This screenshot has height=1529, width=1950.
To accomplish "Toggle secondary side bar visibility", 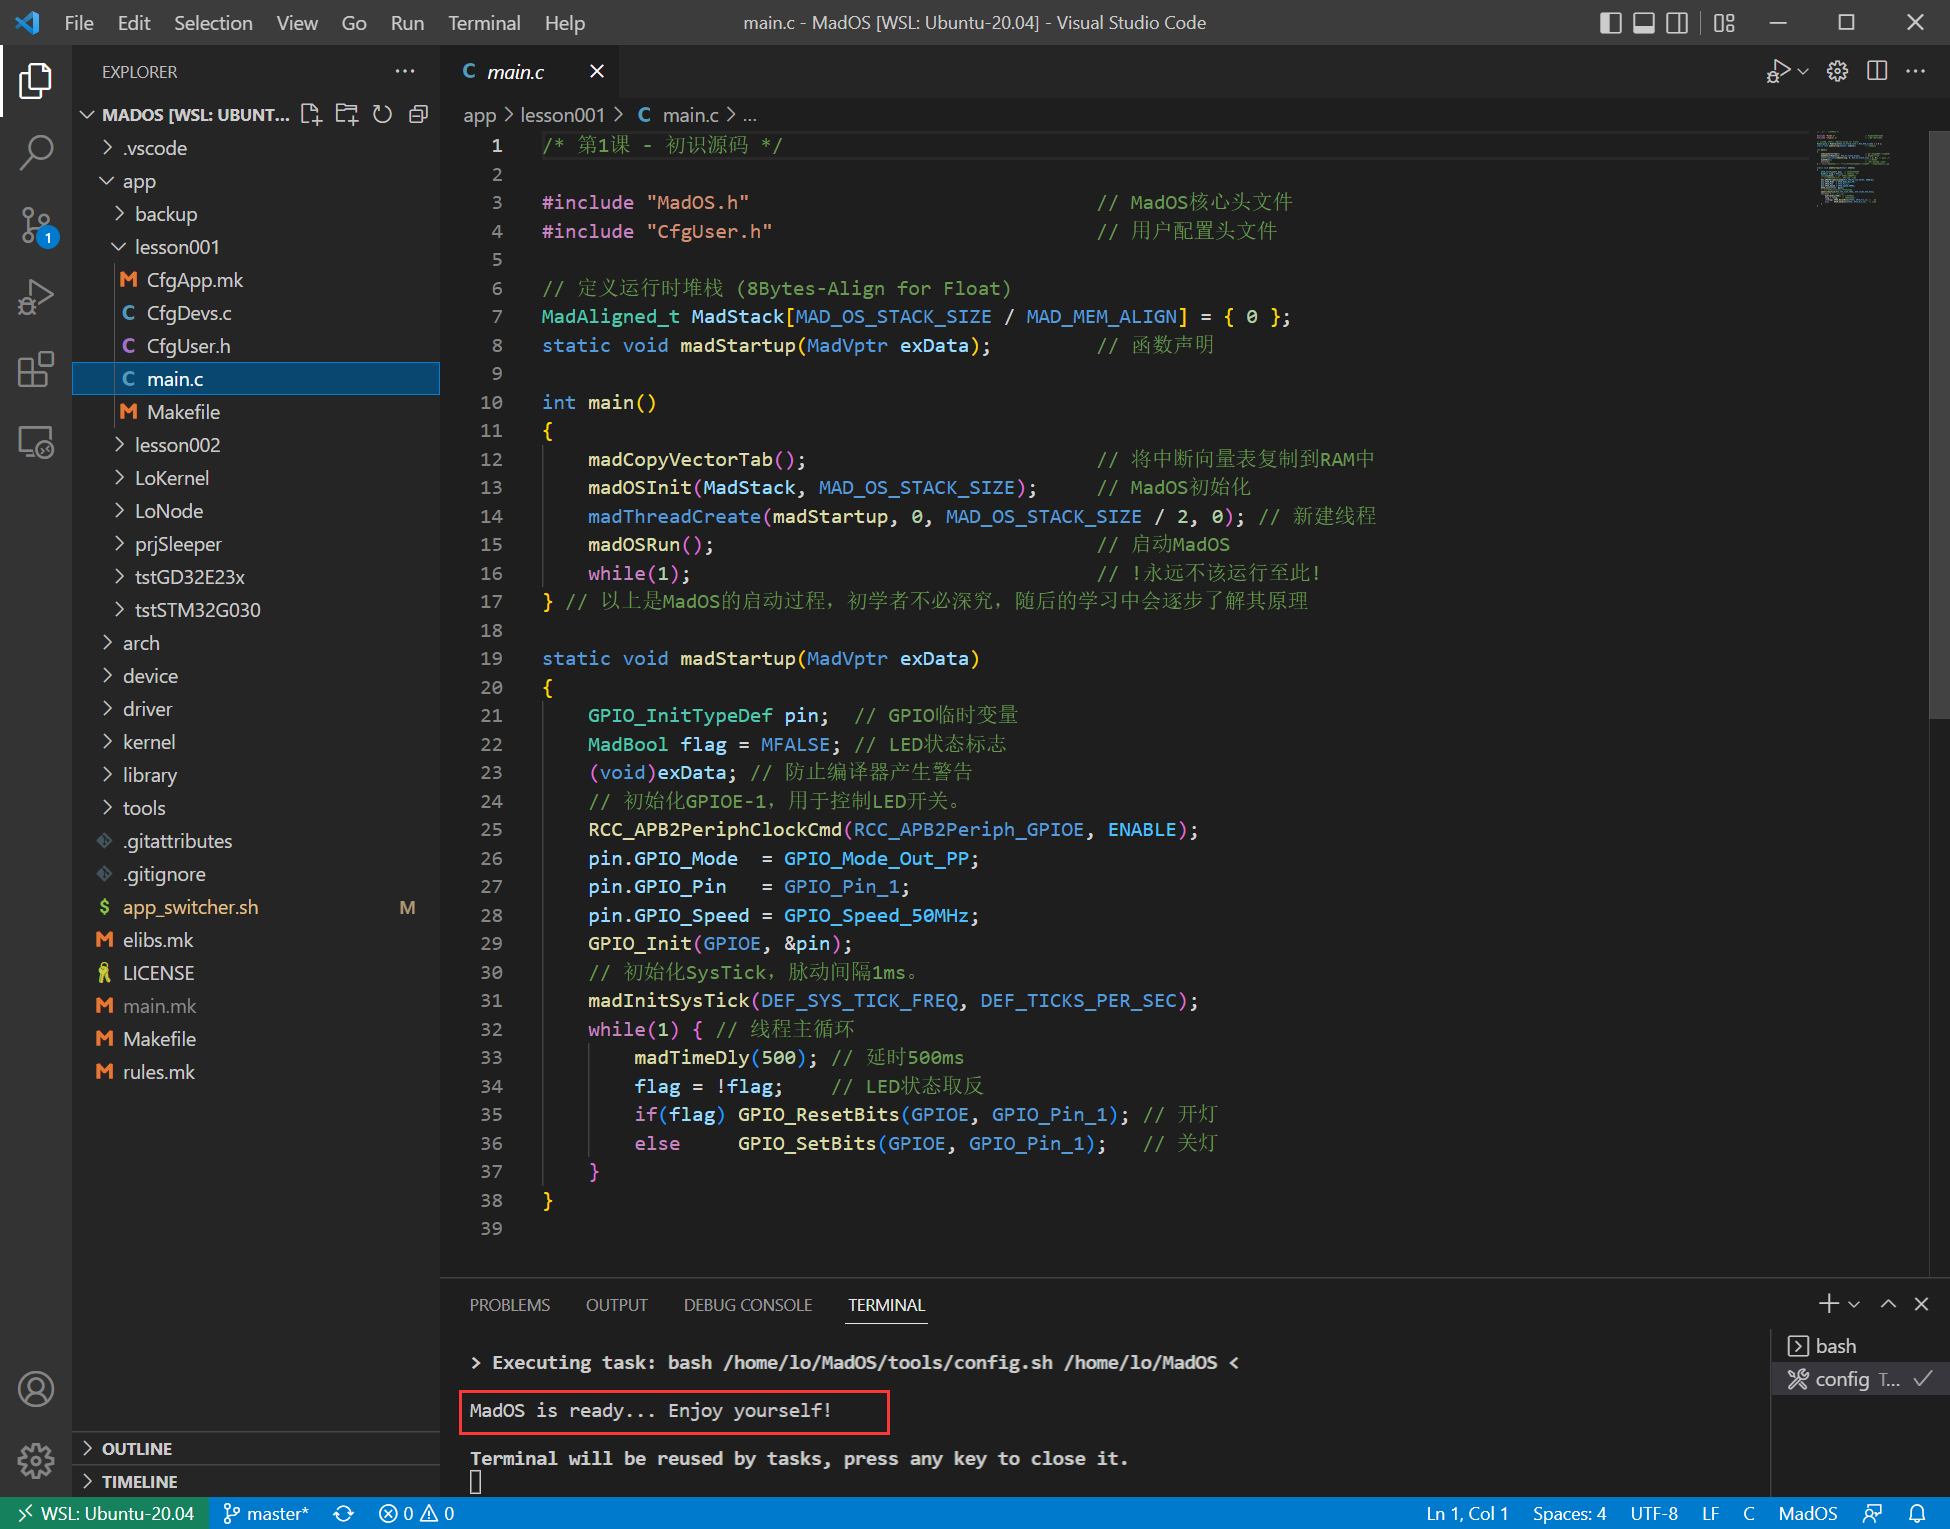I will 1677,22.
